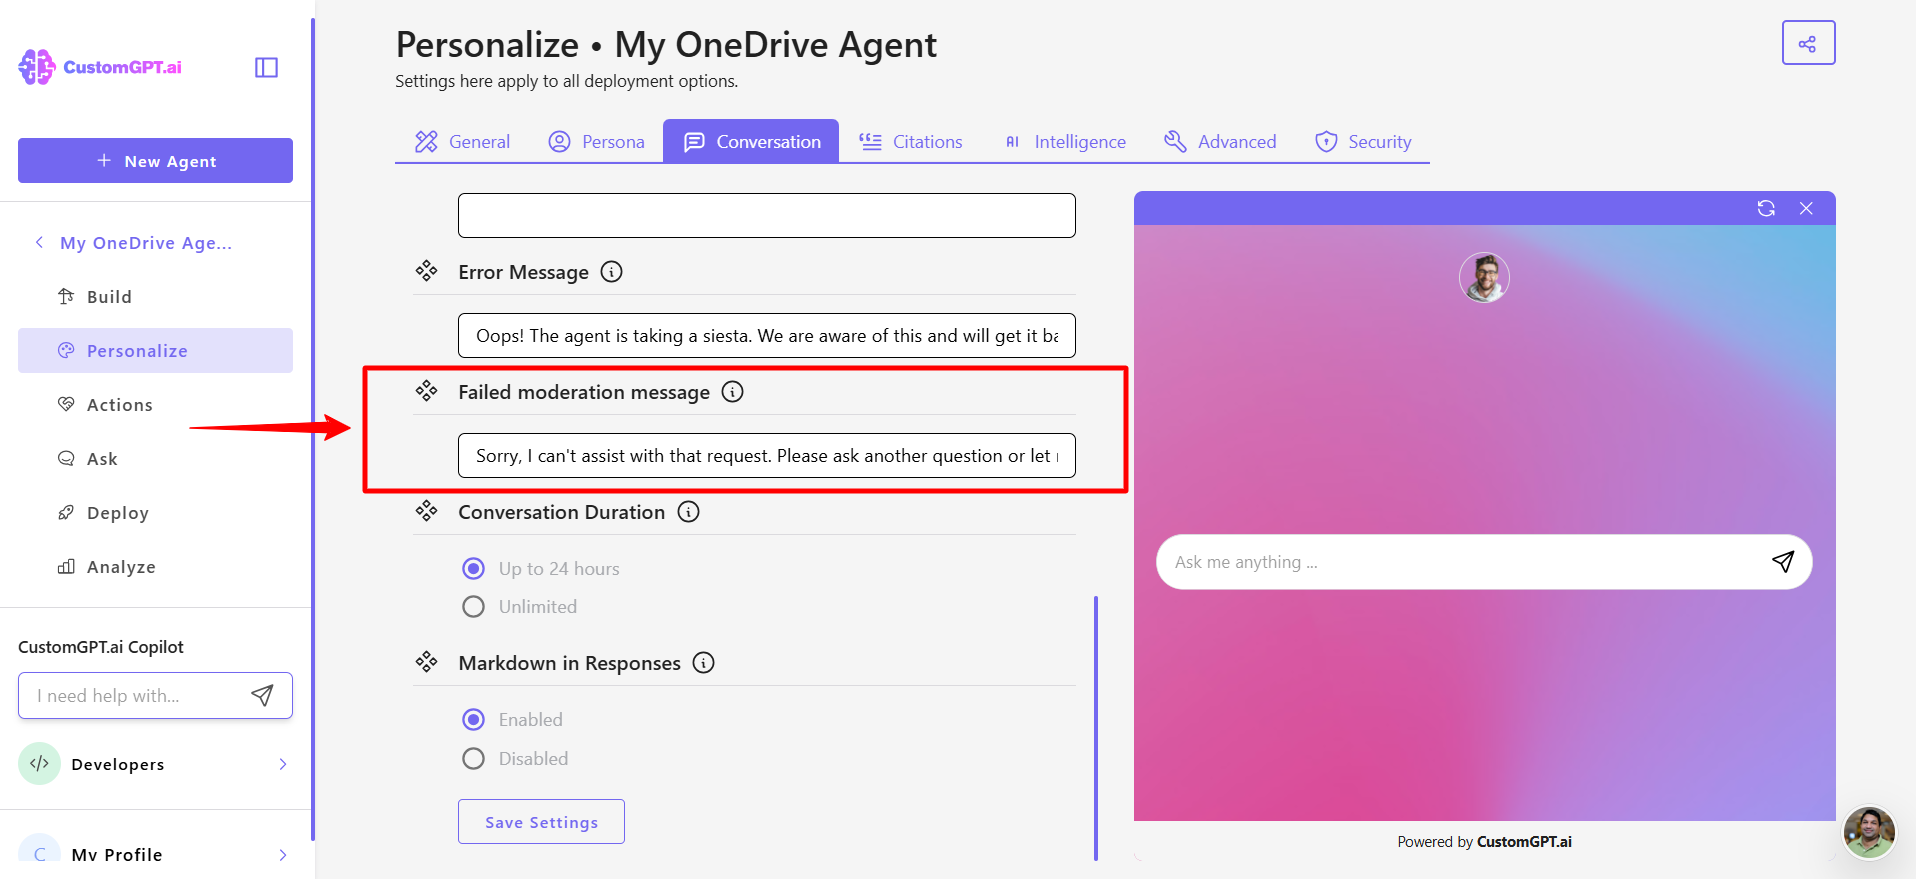
Task: Switch to the General tab
Action: tap(462, 142)
